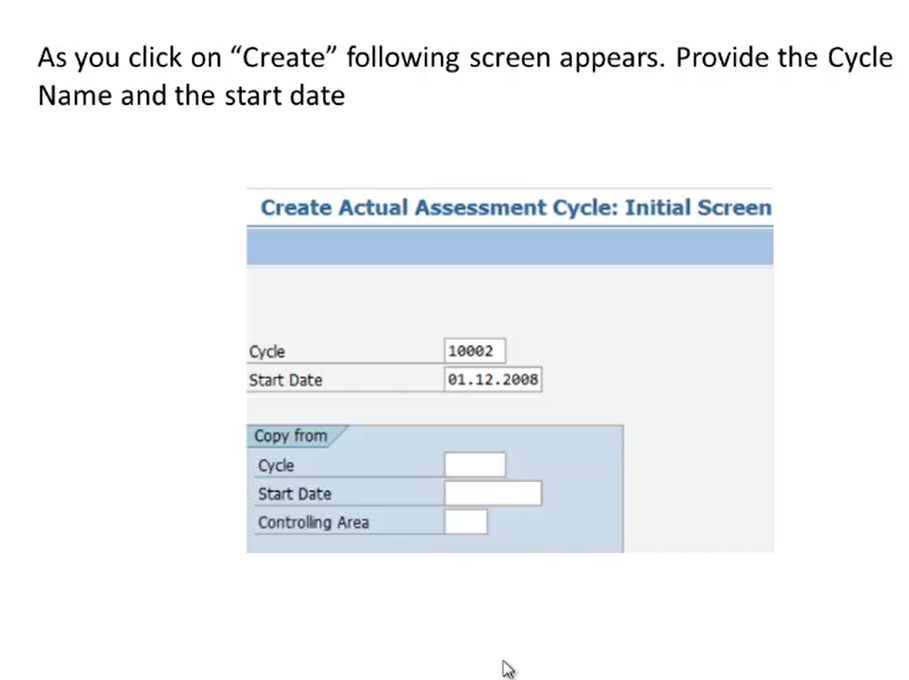Viewport: 909px width, 680px height.
Task: Select the upper Cycle label next to 10002
Action: pos(267,352)
